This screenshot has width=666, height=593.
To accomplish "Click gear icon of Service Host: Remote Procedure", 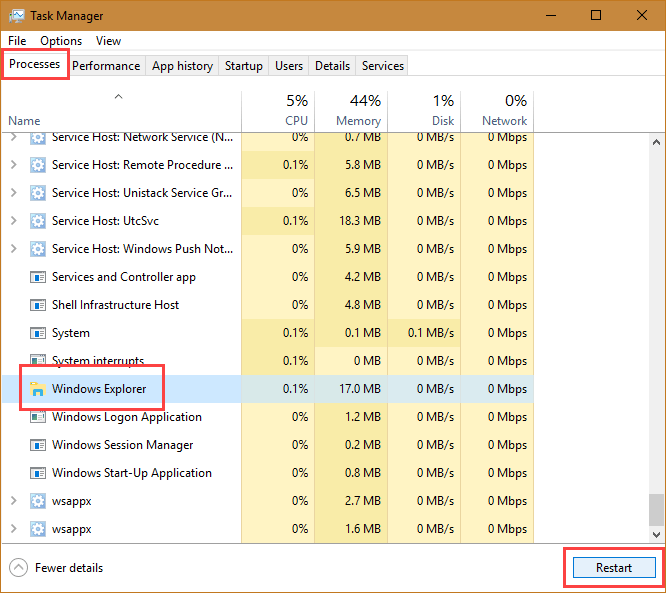I will pos(38,165).
